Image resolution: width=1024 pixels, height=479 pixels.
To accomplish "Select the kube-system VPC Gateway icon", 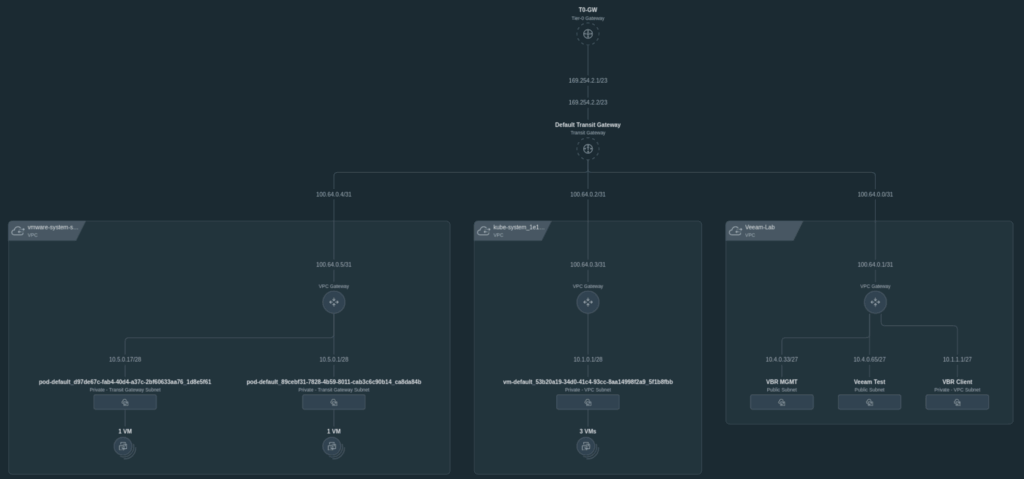I will (588, 302).
